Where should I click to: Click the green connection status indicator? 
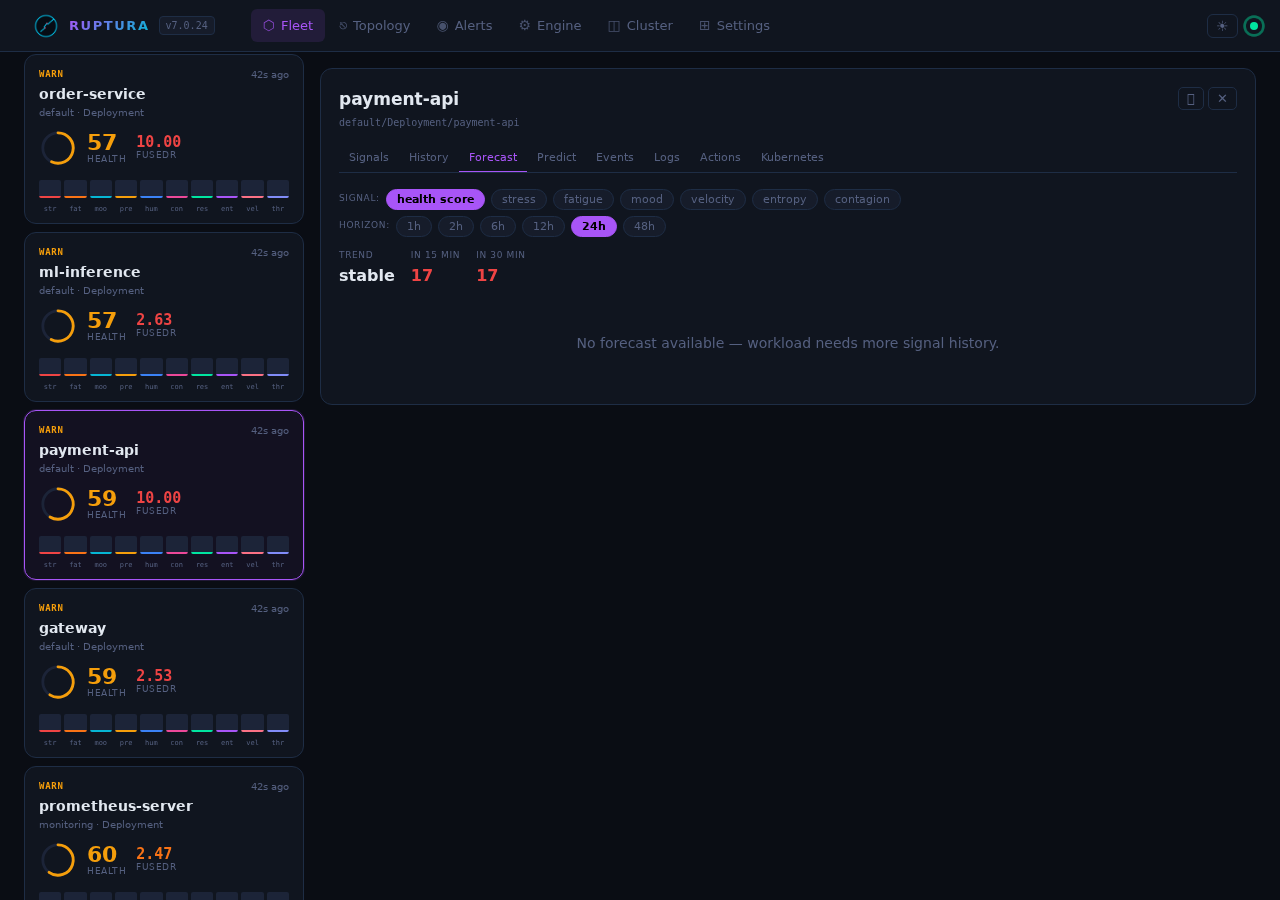[1254, 26]
